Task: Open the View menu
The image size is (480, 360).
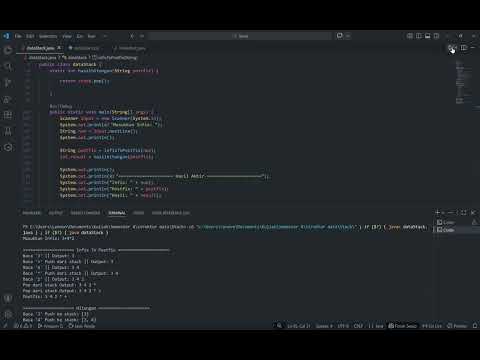Action: point(67,36)
